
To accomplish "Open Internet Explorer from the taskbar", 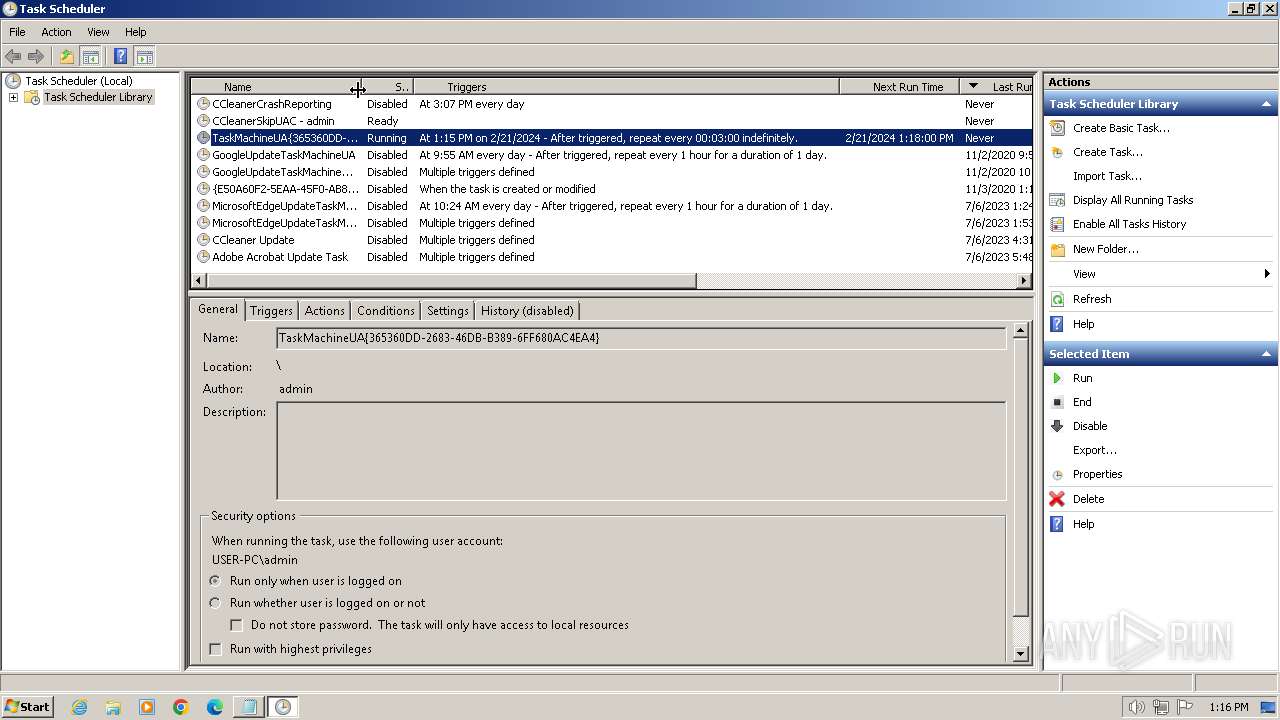I will [x=79, y=707].
